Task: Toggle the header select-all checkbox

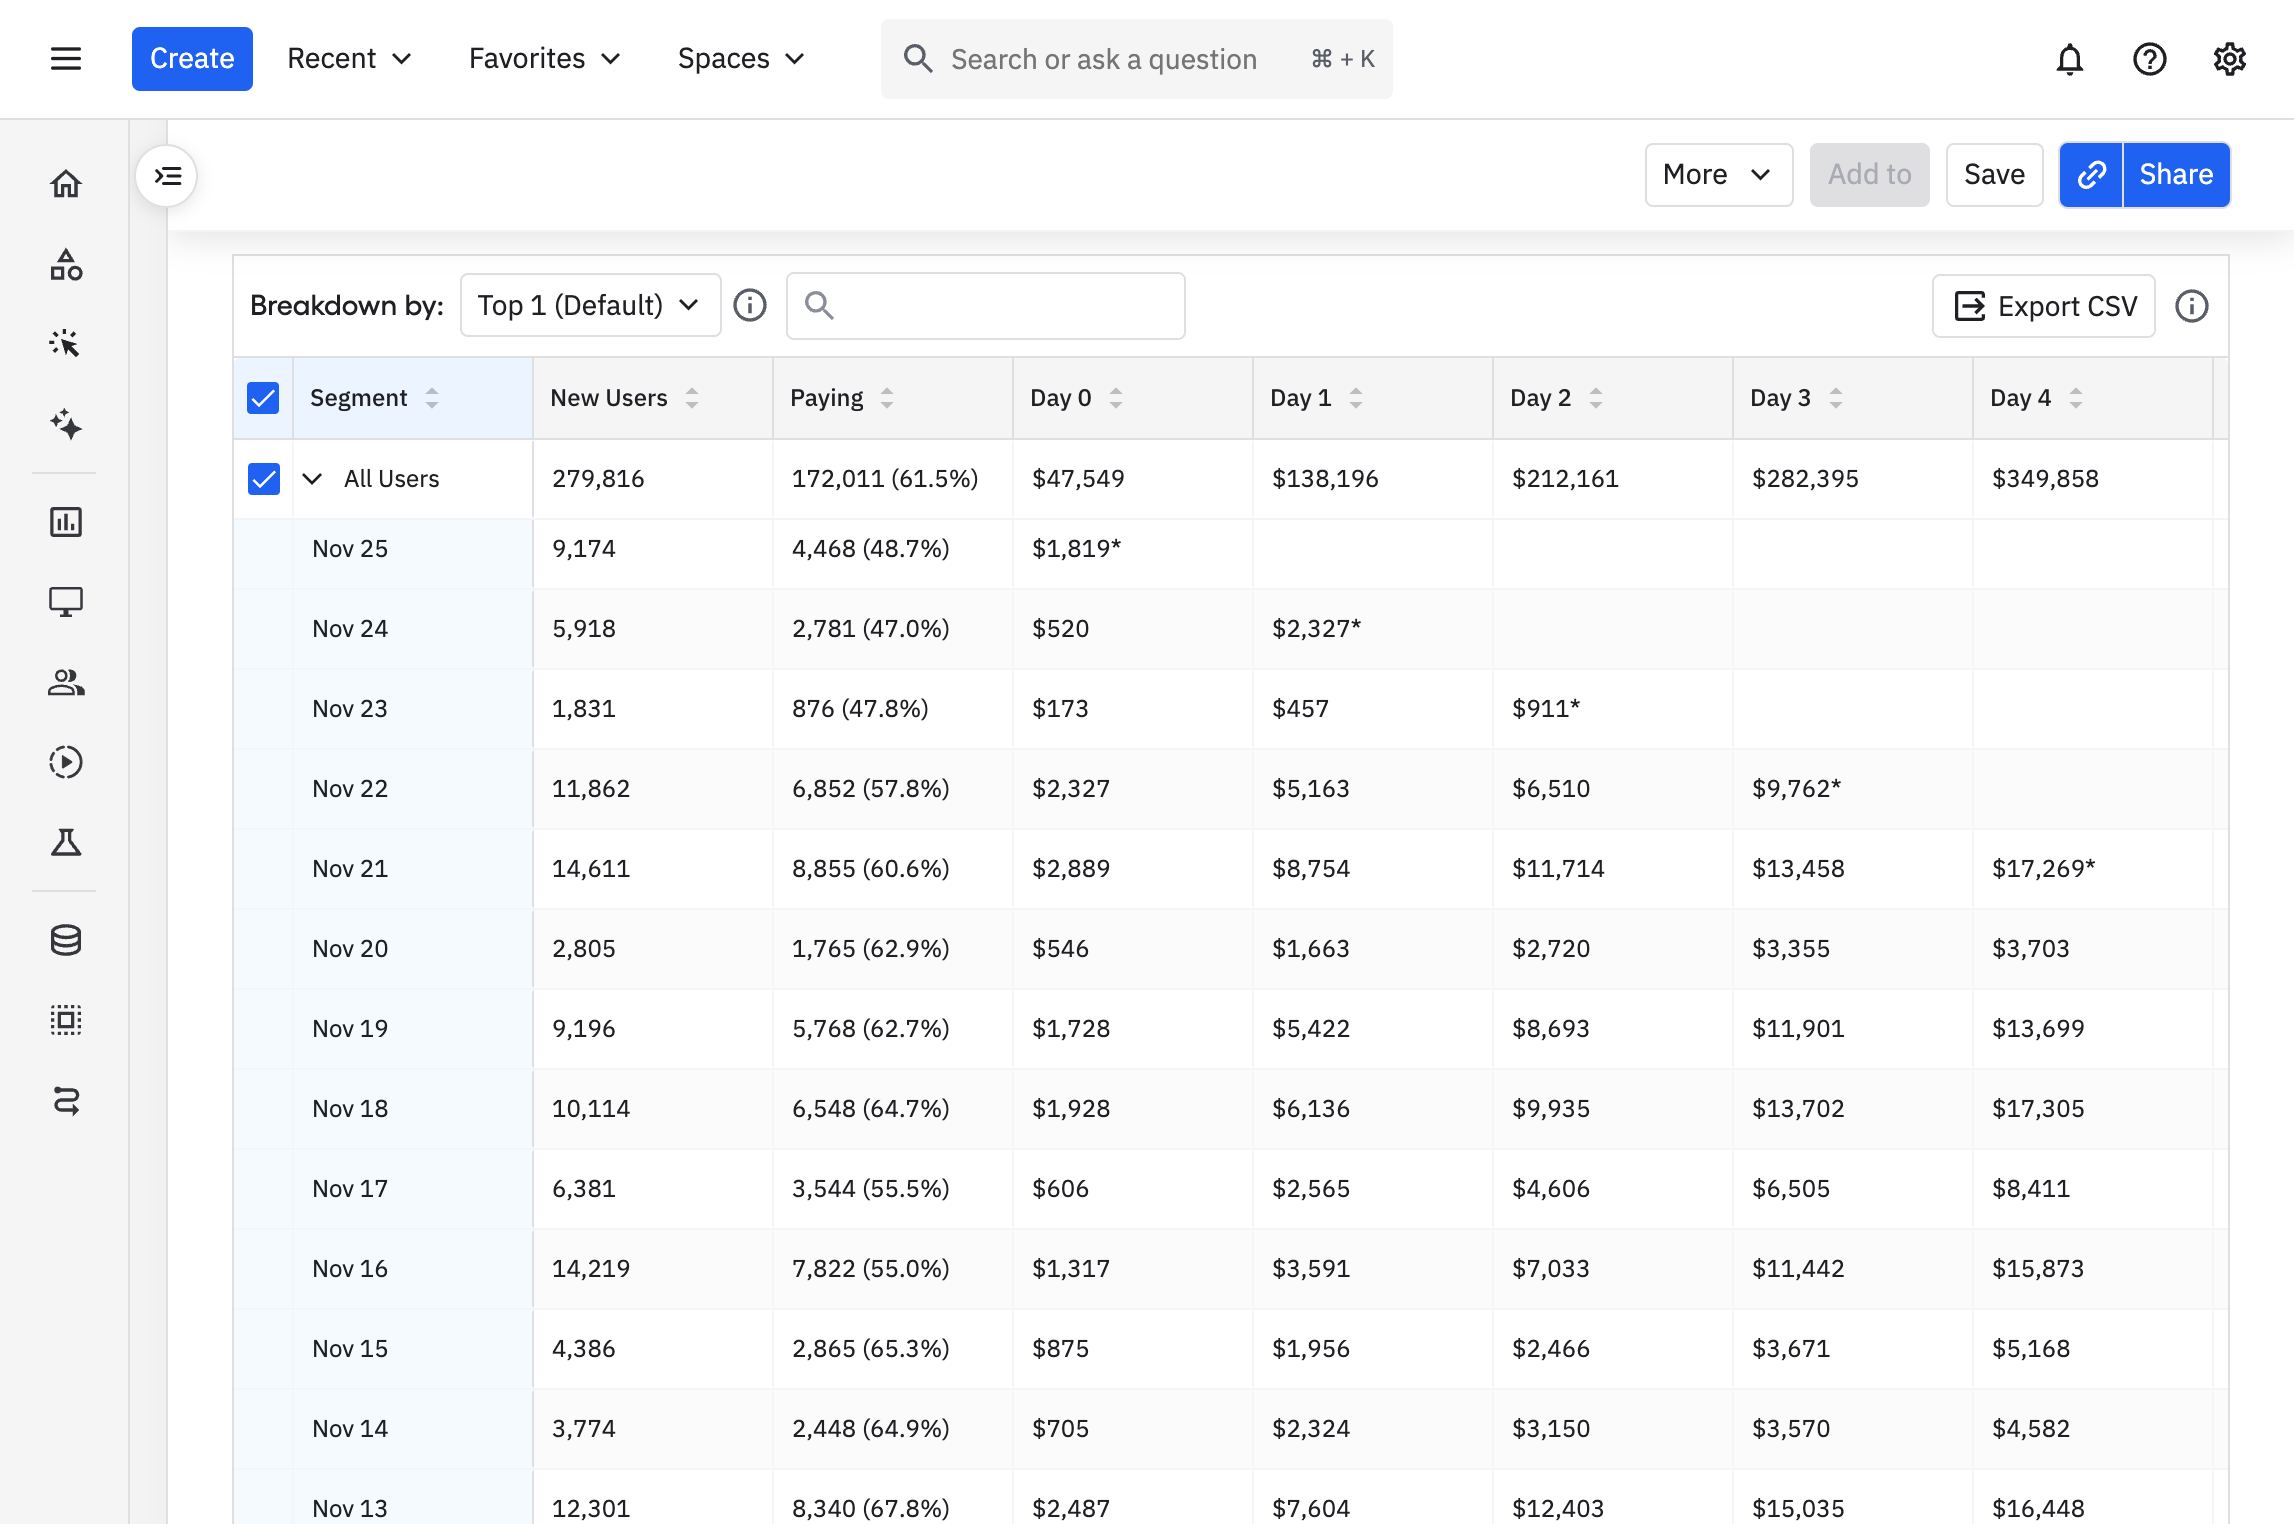Action: pos(263,398)
